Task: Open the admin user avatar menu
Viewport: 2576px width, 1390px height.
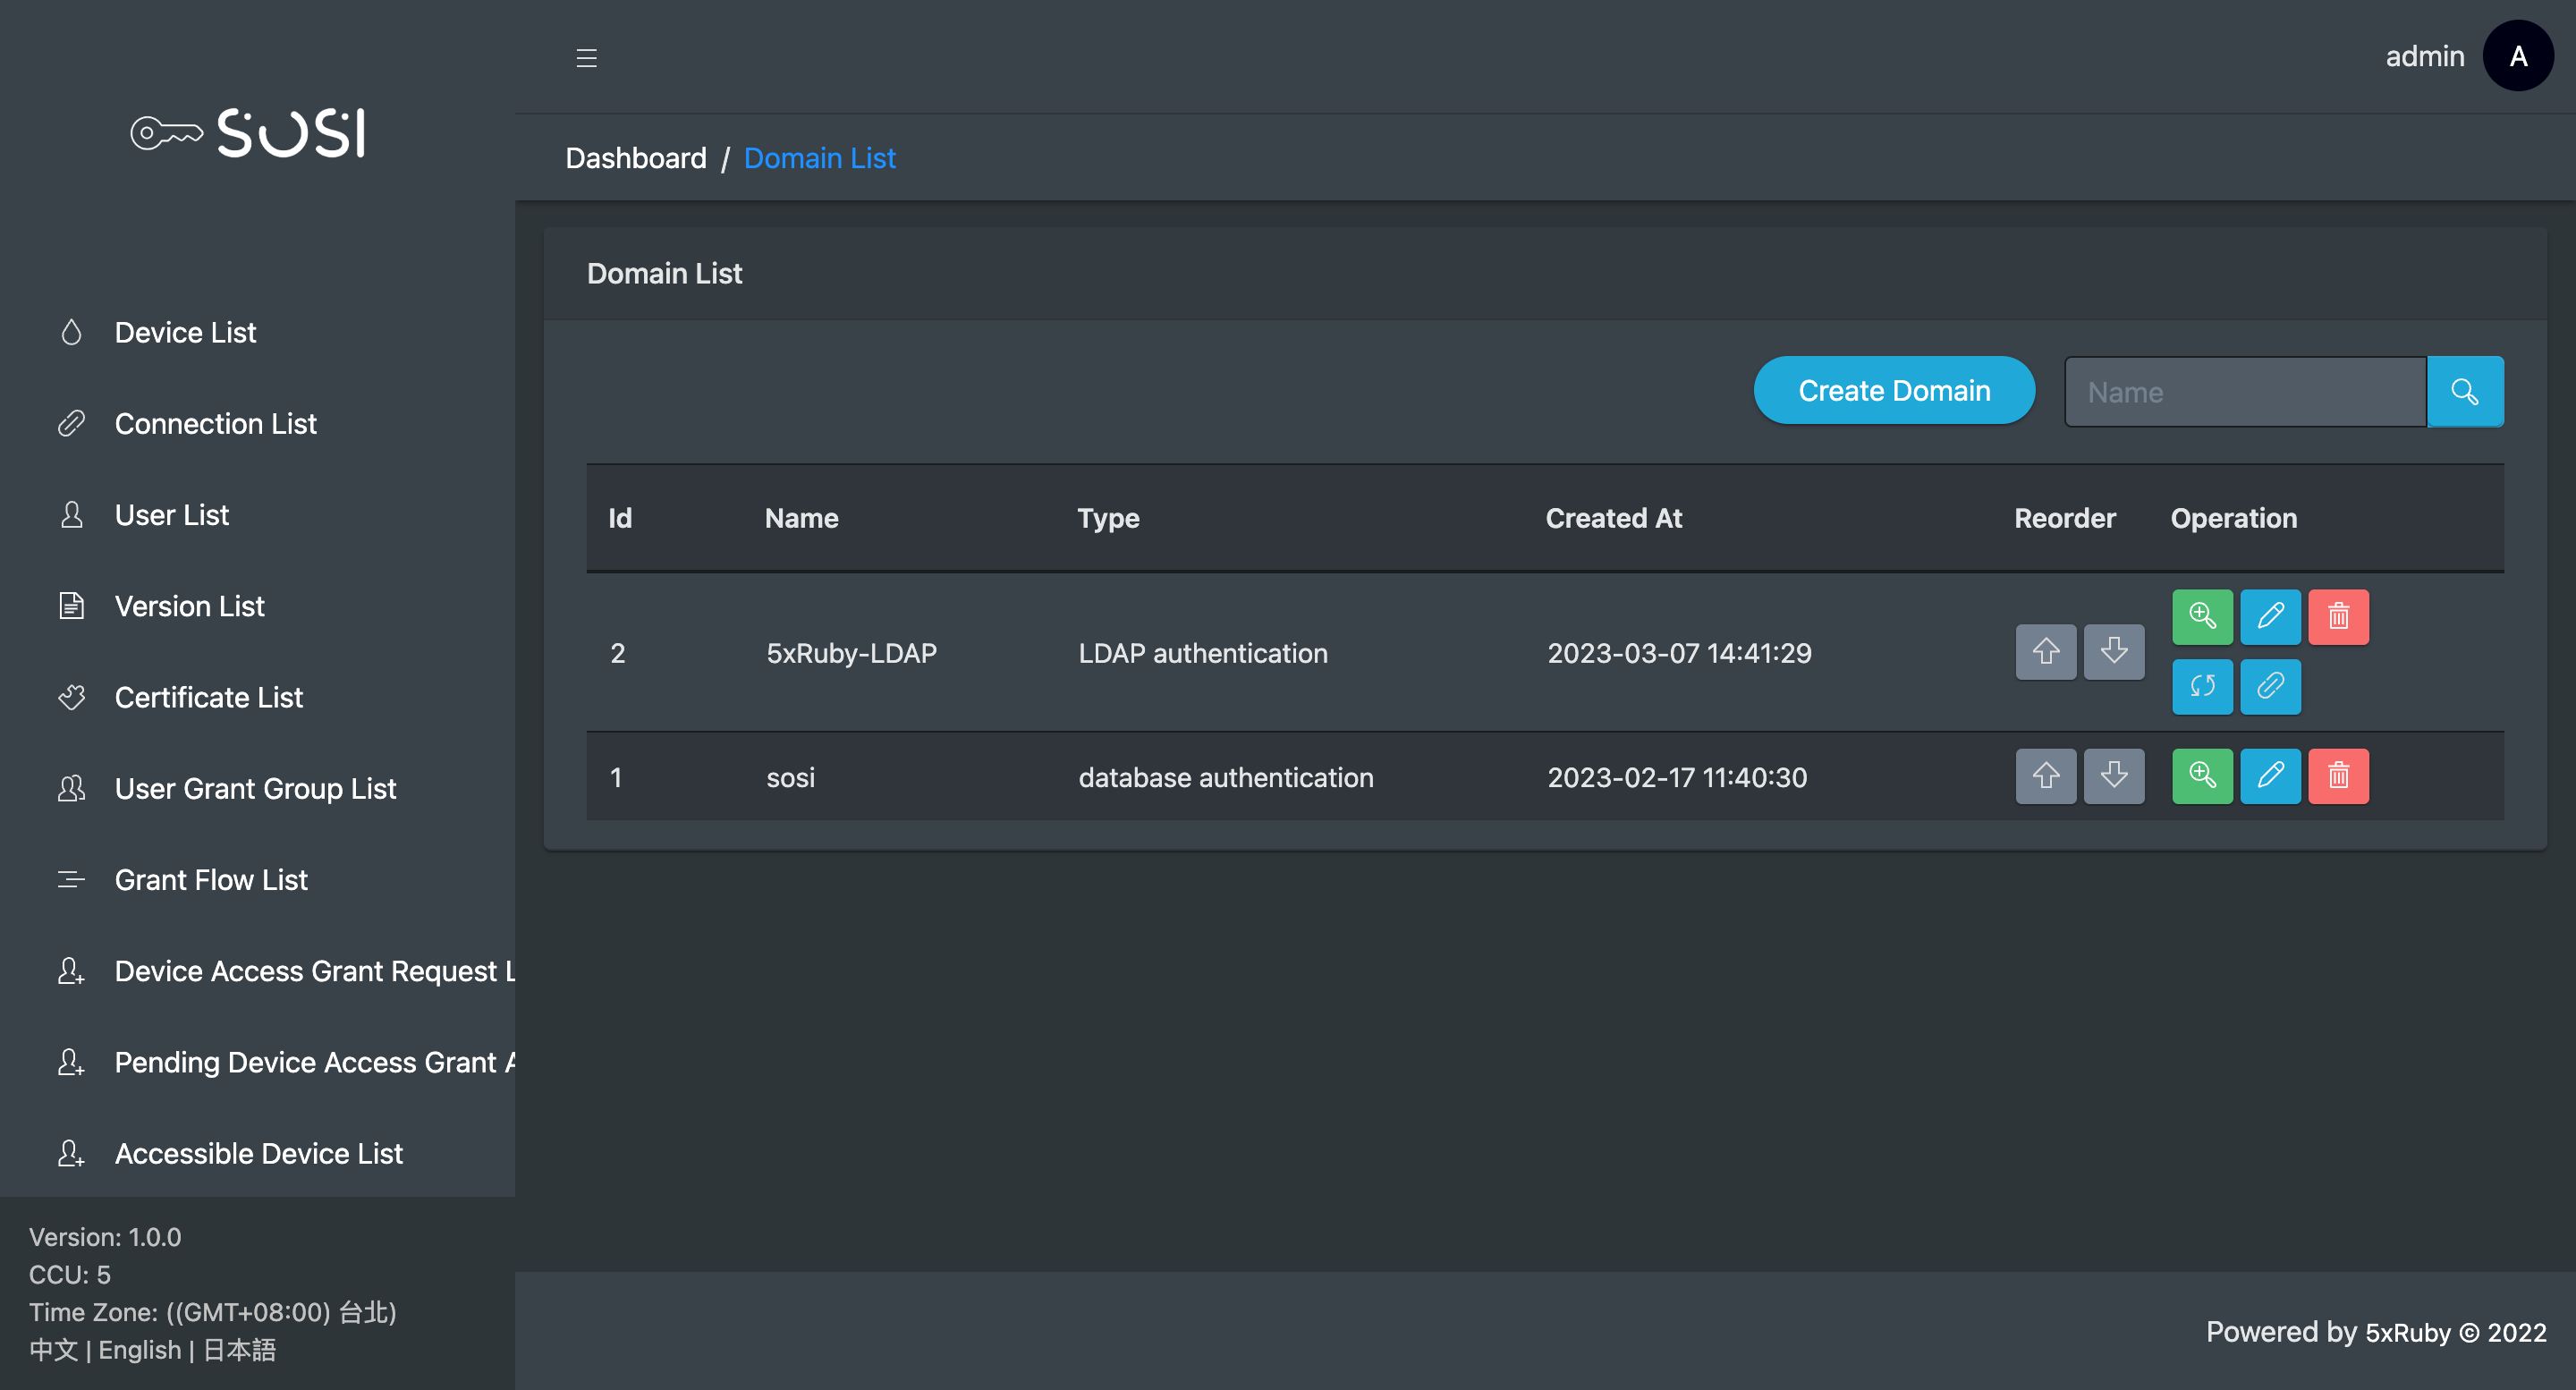Action: [2517, 57]
